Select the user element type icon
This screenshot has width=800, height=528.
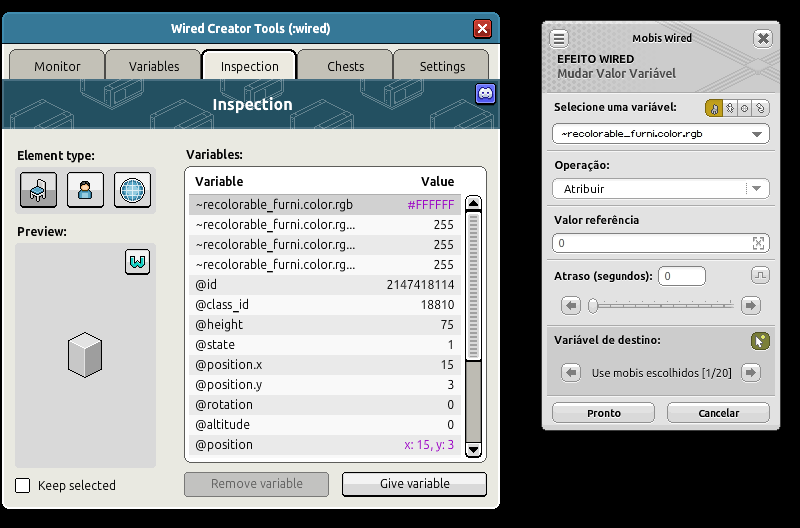click(85, 190)
